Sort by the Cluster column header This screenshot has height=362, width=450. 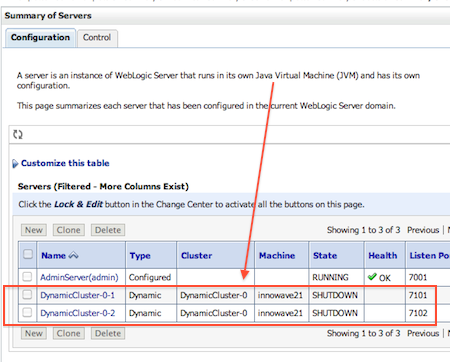(x=196, y=256)
